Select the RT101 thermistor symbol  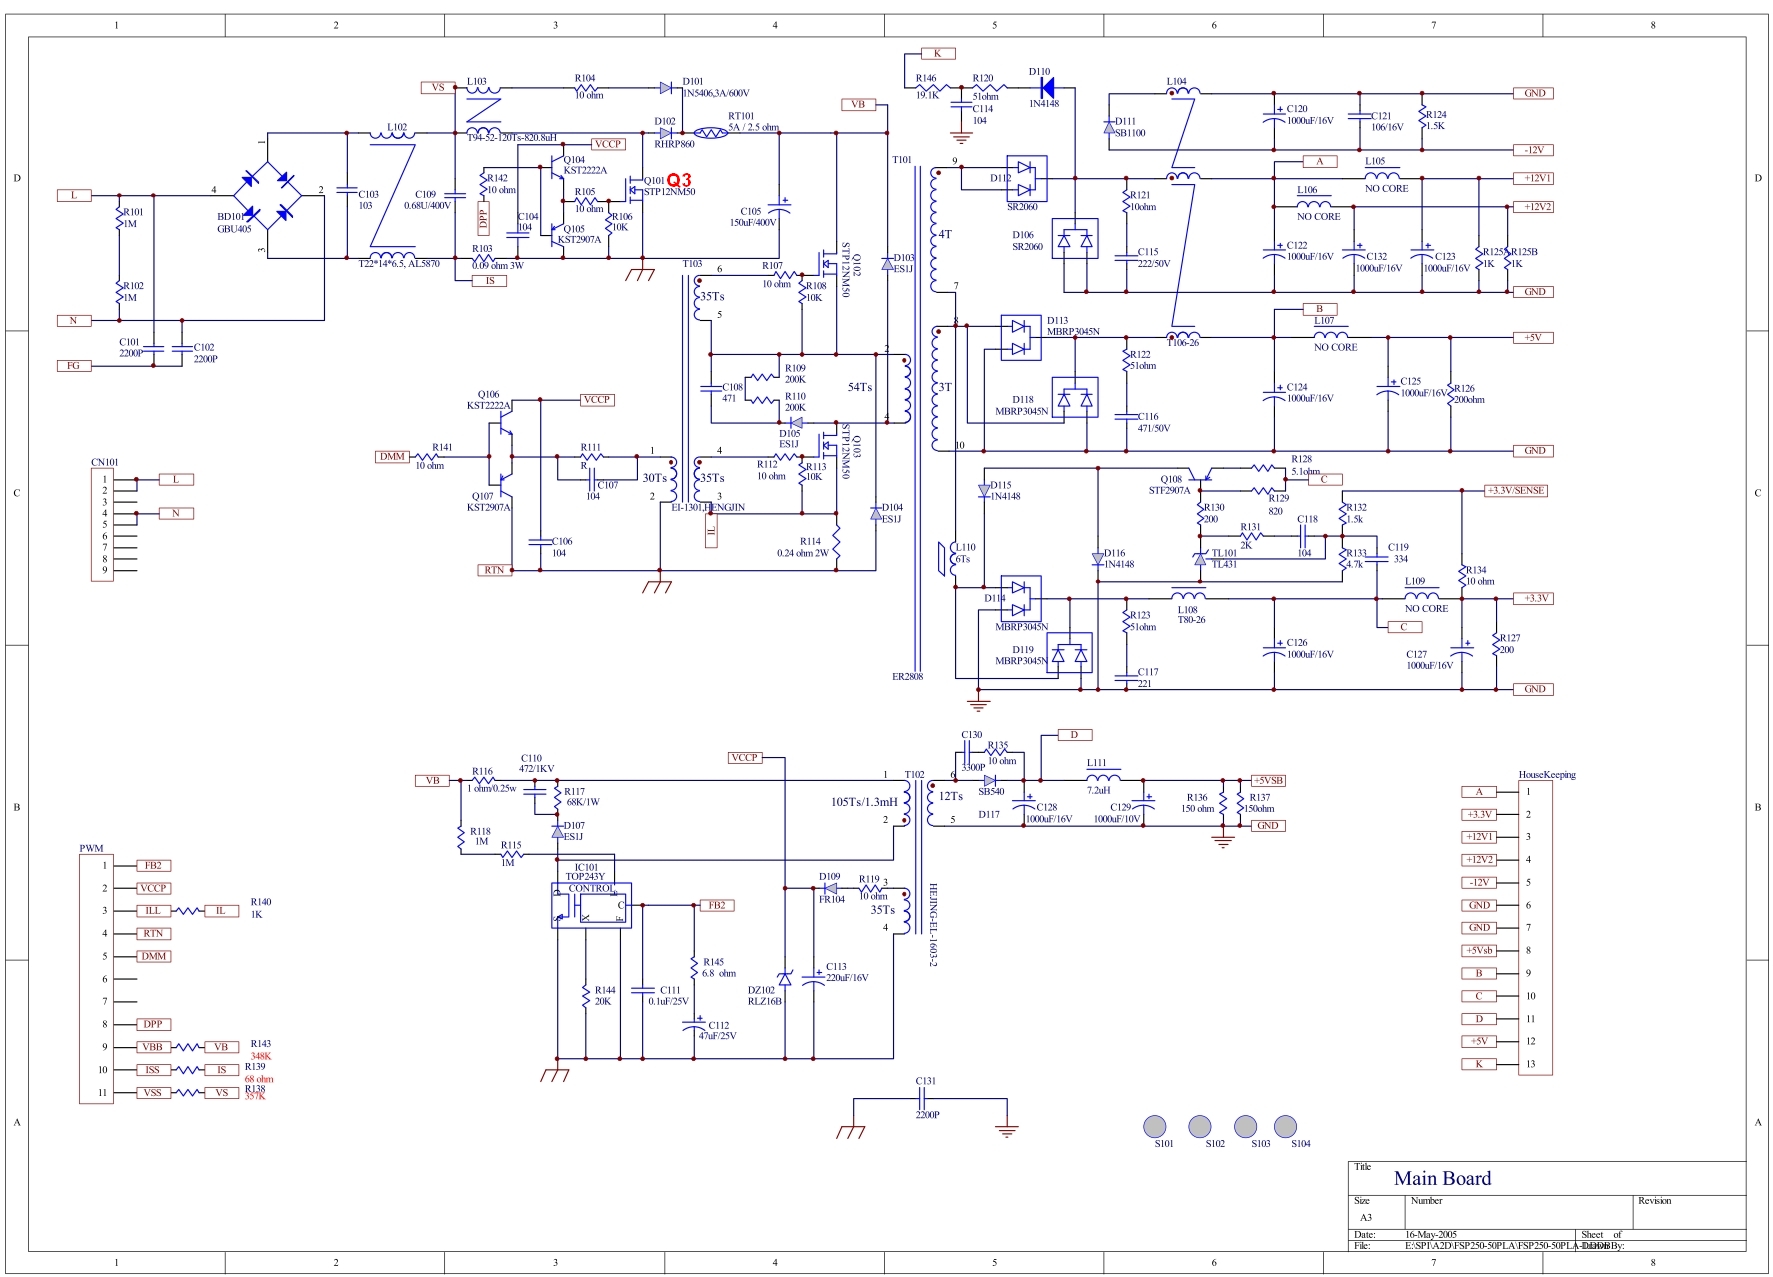tap(711, 132)
